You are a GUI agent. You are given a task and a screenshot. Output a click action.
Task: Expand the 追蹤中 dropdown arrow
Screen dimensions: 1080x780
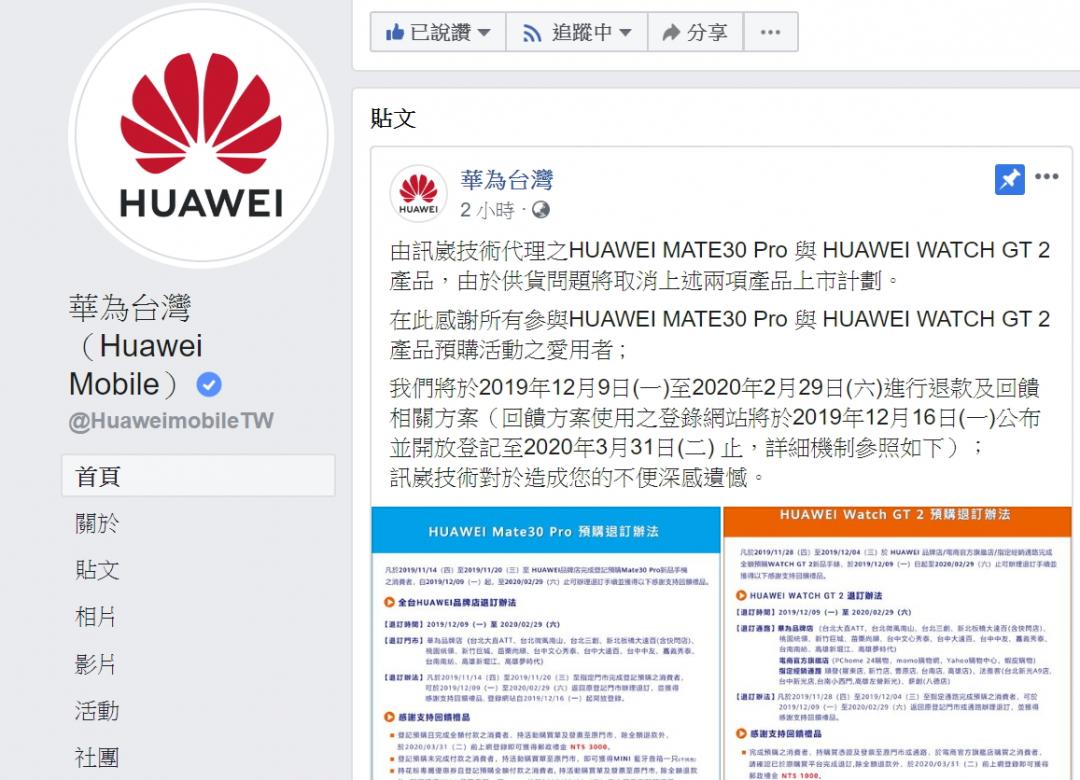click(625, 32)
